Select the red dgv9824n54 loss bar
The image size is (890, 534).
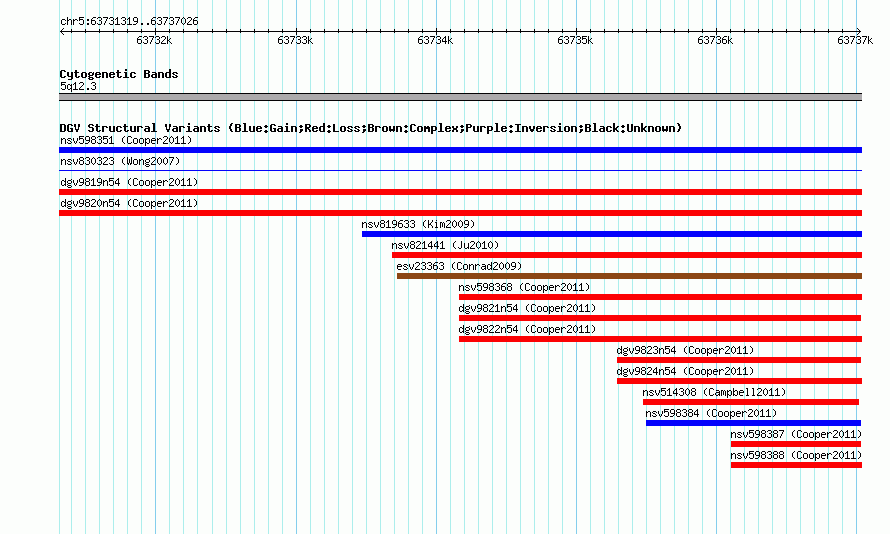click(740, 381)
